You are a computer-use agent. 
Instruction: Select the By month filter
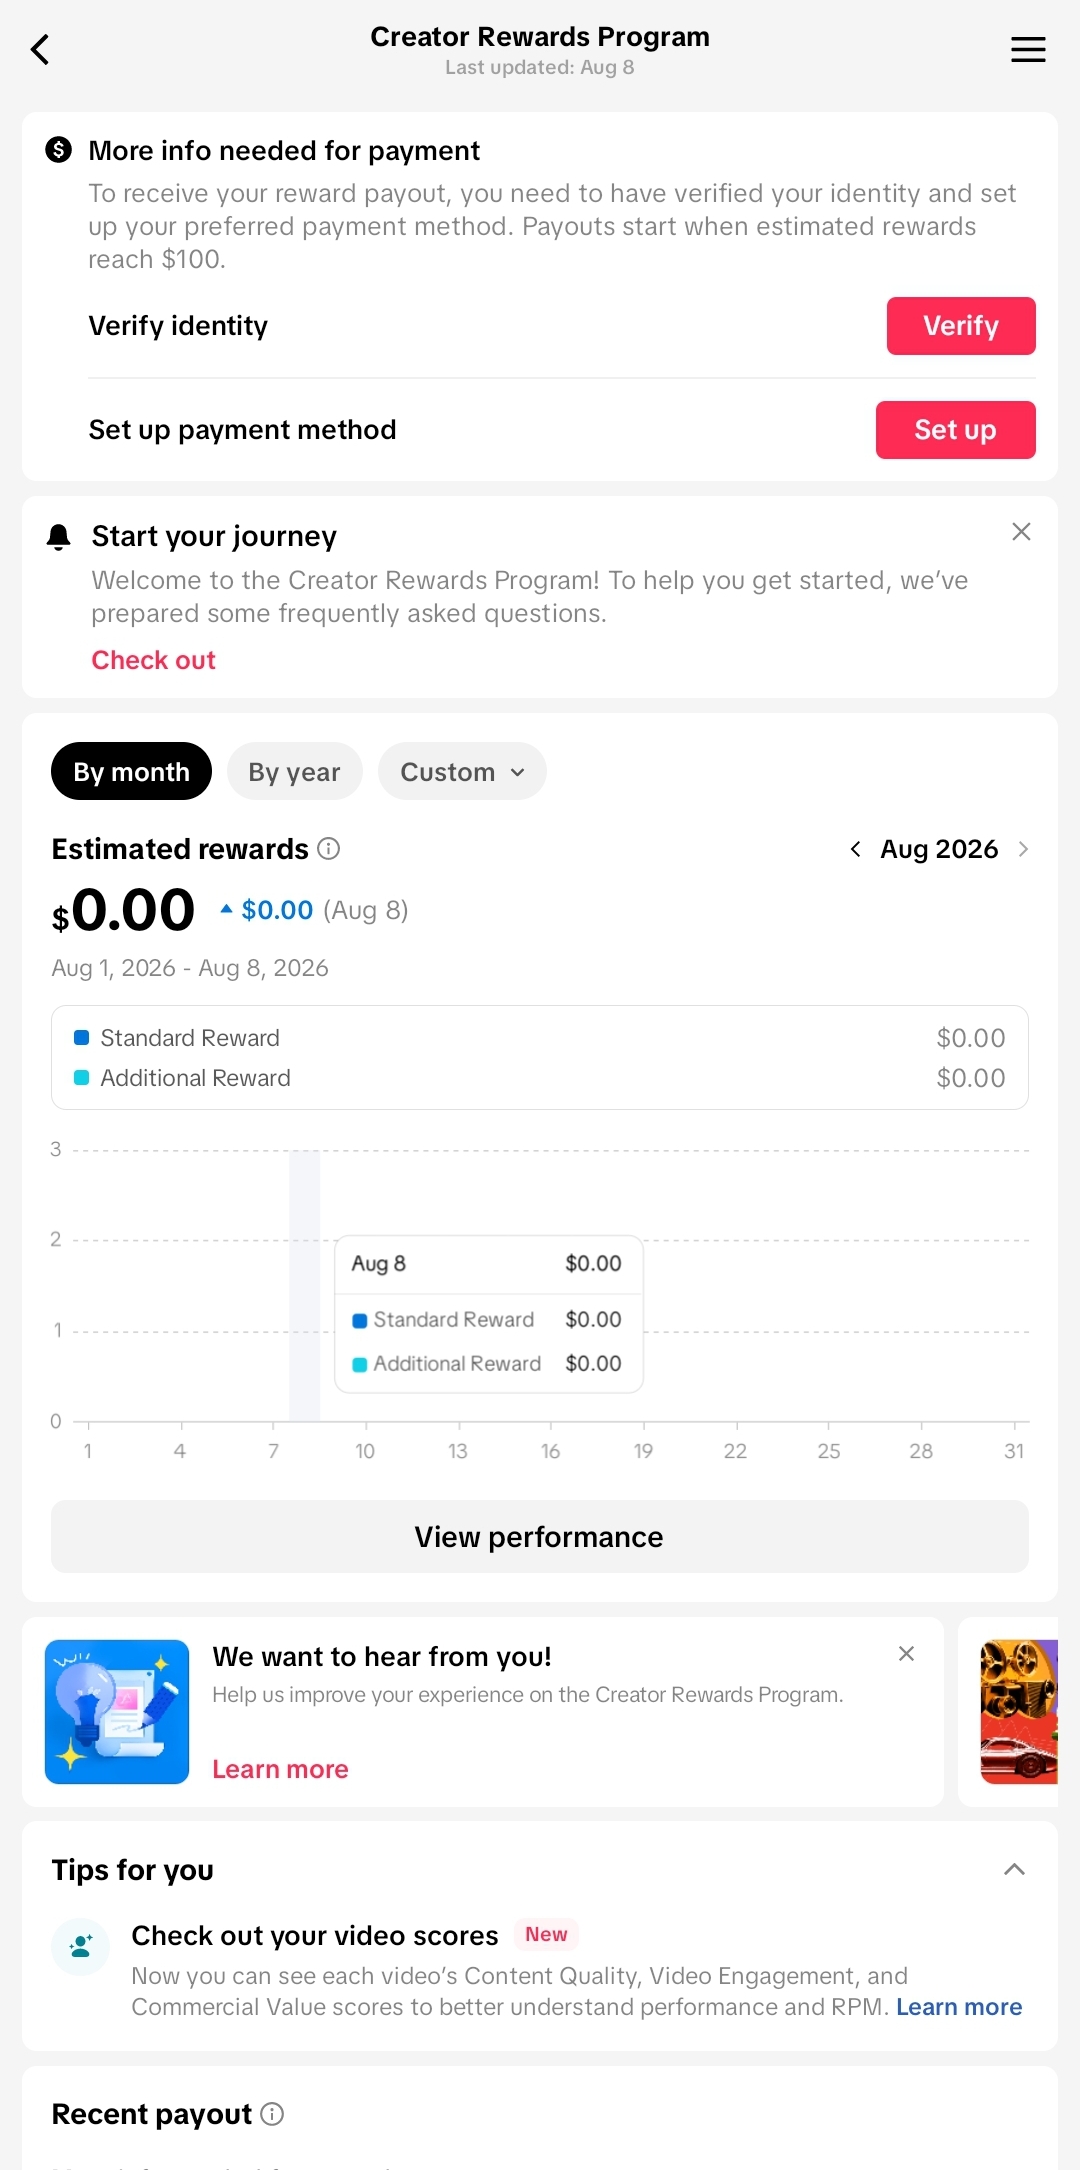point(131,771)
